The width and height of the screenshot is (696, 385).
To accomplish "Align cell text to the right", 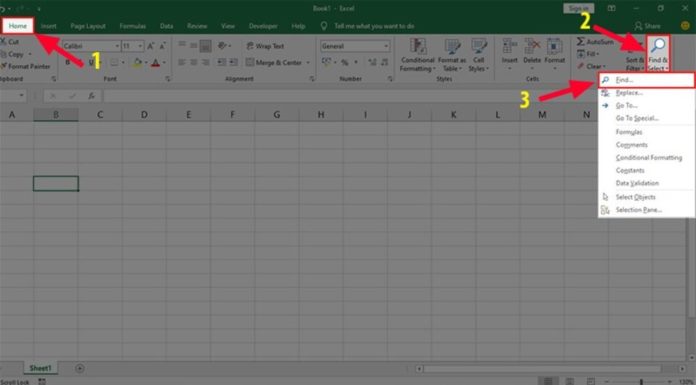I will click(205, 63).
